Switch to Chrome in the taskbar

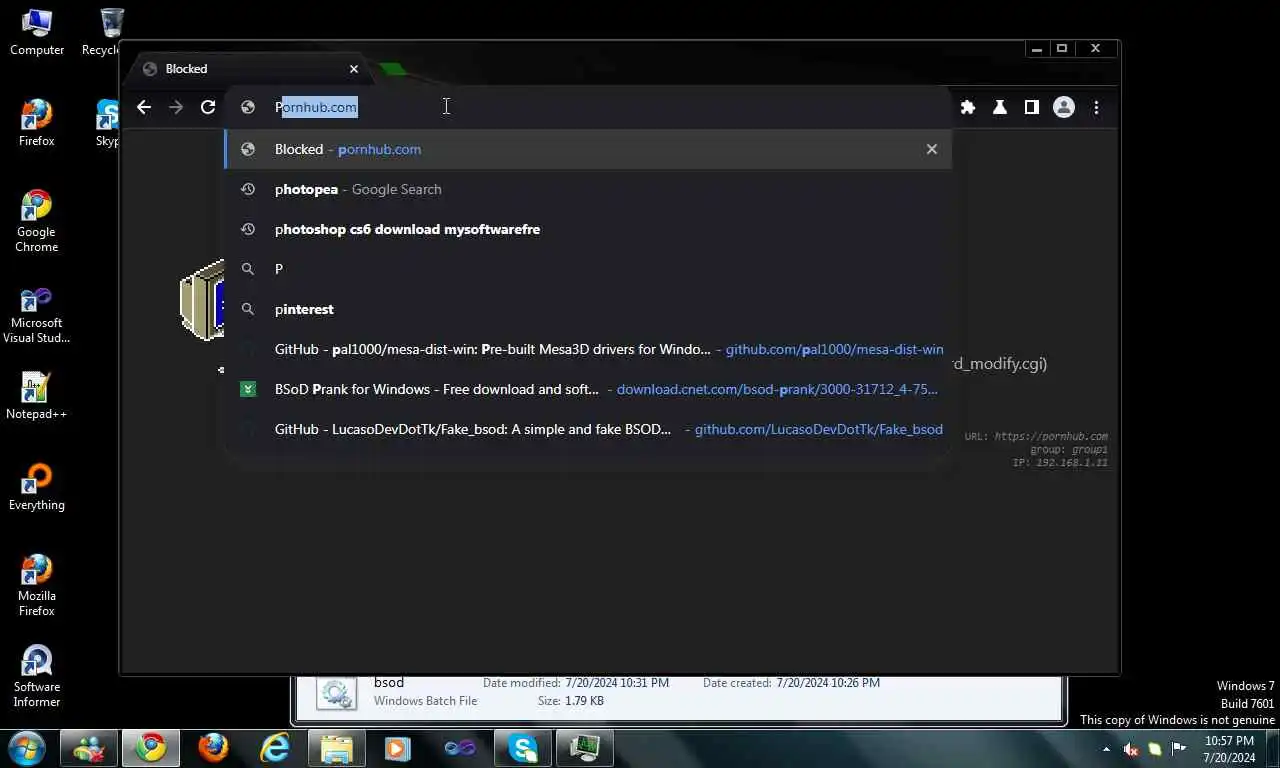click(151, 748)
